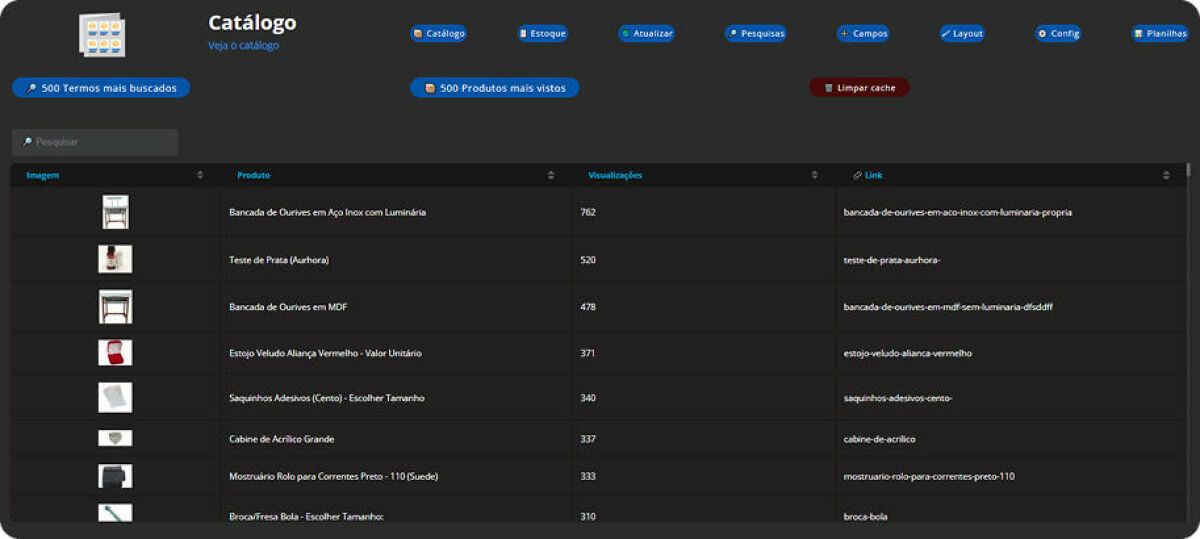
Task: Open the Planilhas spreadsheets button
Action: coord(1160,33)
